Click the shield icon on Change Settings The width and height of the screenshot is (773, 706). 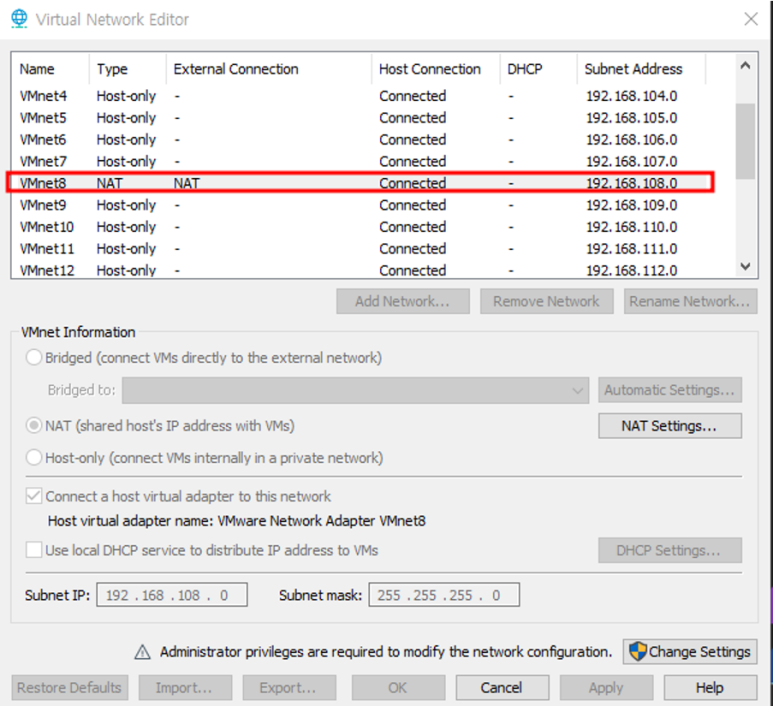point(637,652)
